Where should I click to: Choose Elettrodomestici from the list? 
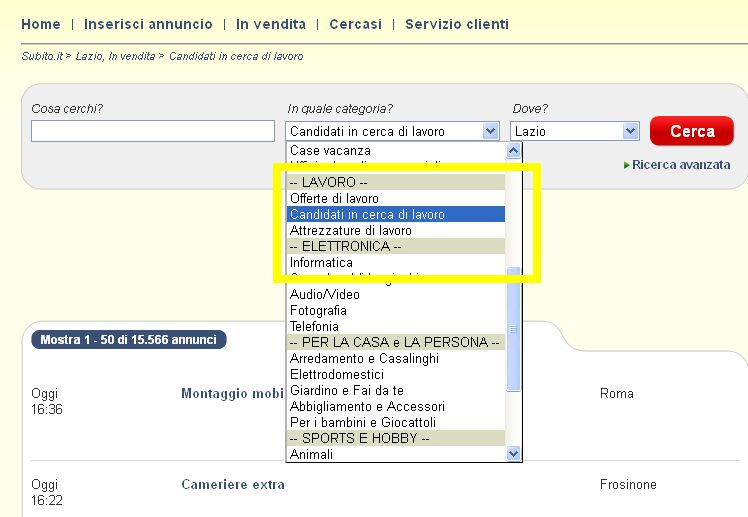338,375
